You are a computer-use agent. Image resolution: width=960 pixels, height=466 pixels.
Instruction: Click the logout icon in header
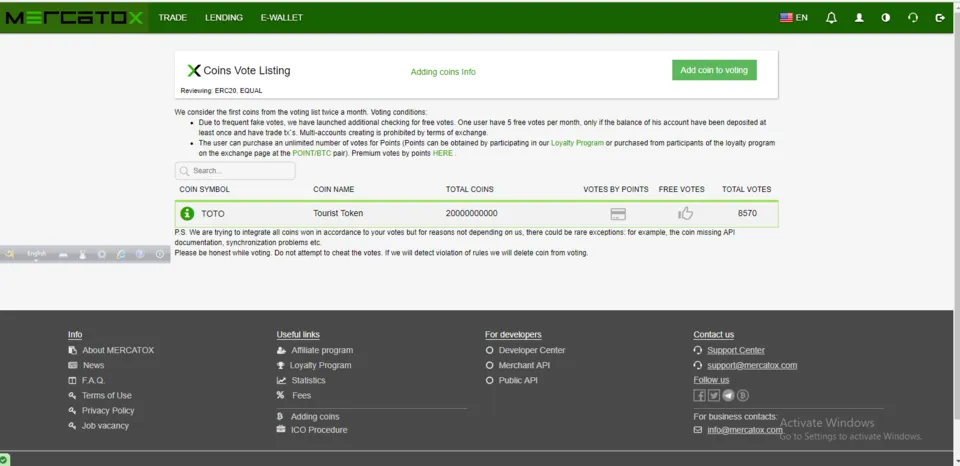pos(940,18)
